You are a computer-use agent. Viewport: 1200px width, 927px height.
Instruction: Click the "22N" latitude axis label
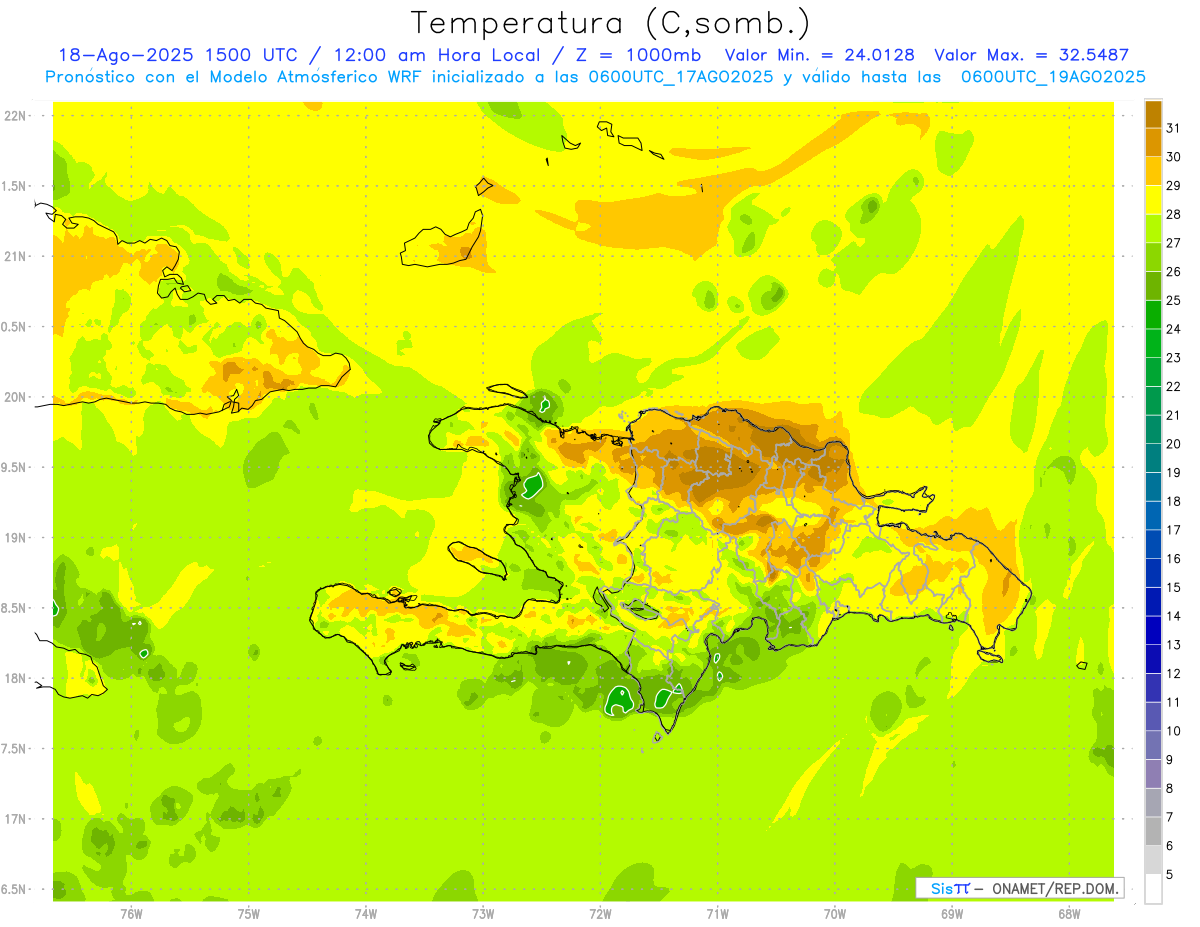pyautogui.click(x=15, y=116)
